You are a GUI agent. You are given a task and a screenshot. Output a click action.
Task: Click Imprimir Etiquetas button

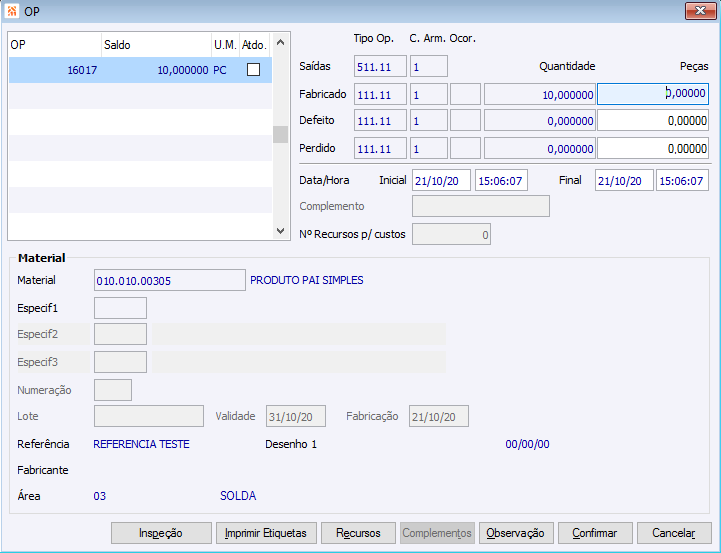point(266,533)
